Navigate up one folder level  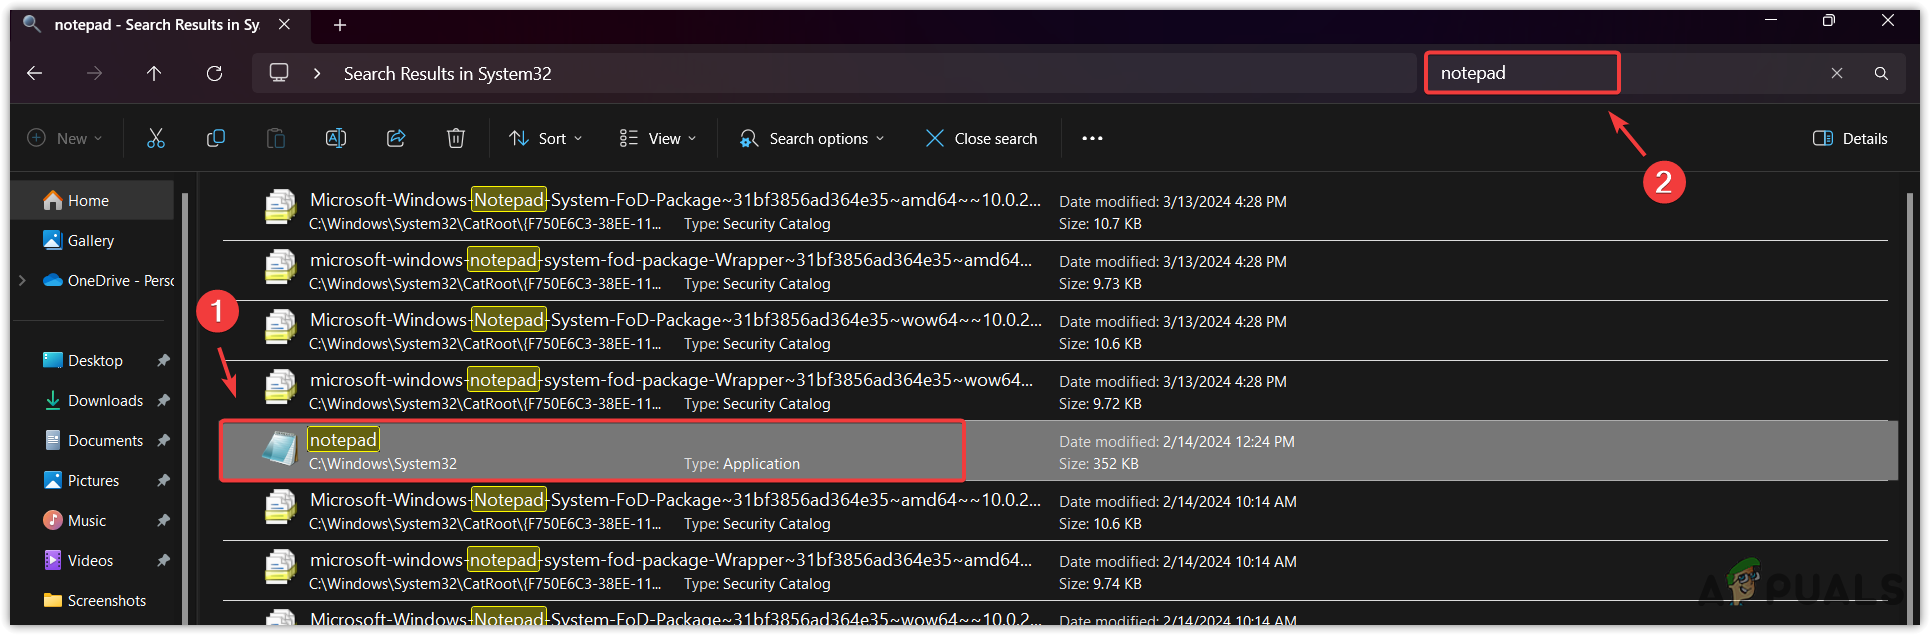[x=154, y=73]
